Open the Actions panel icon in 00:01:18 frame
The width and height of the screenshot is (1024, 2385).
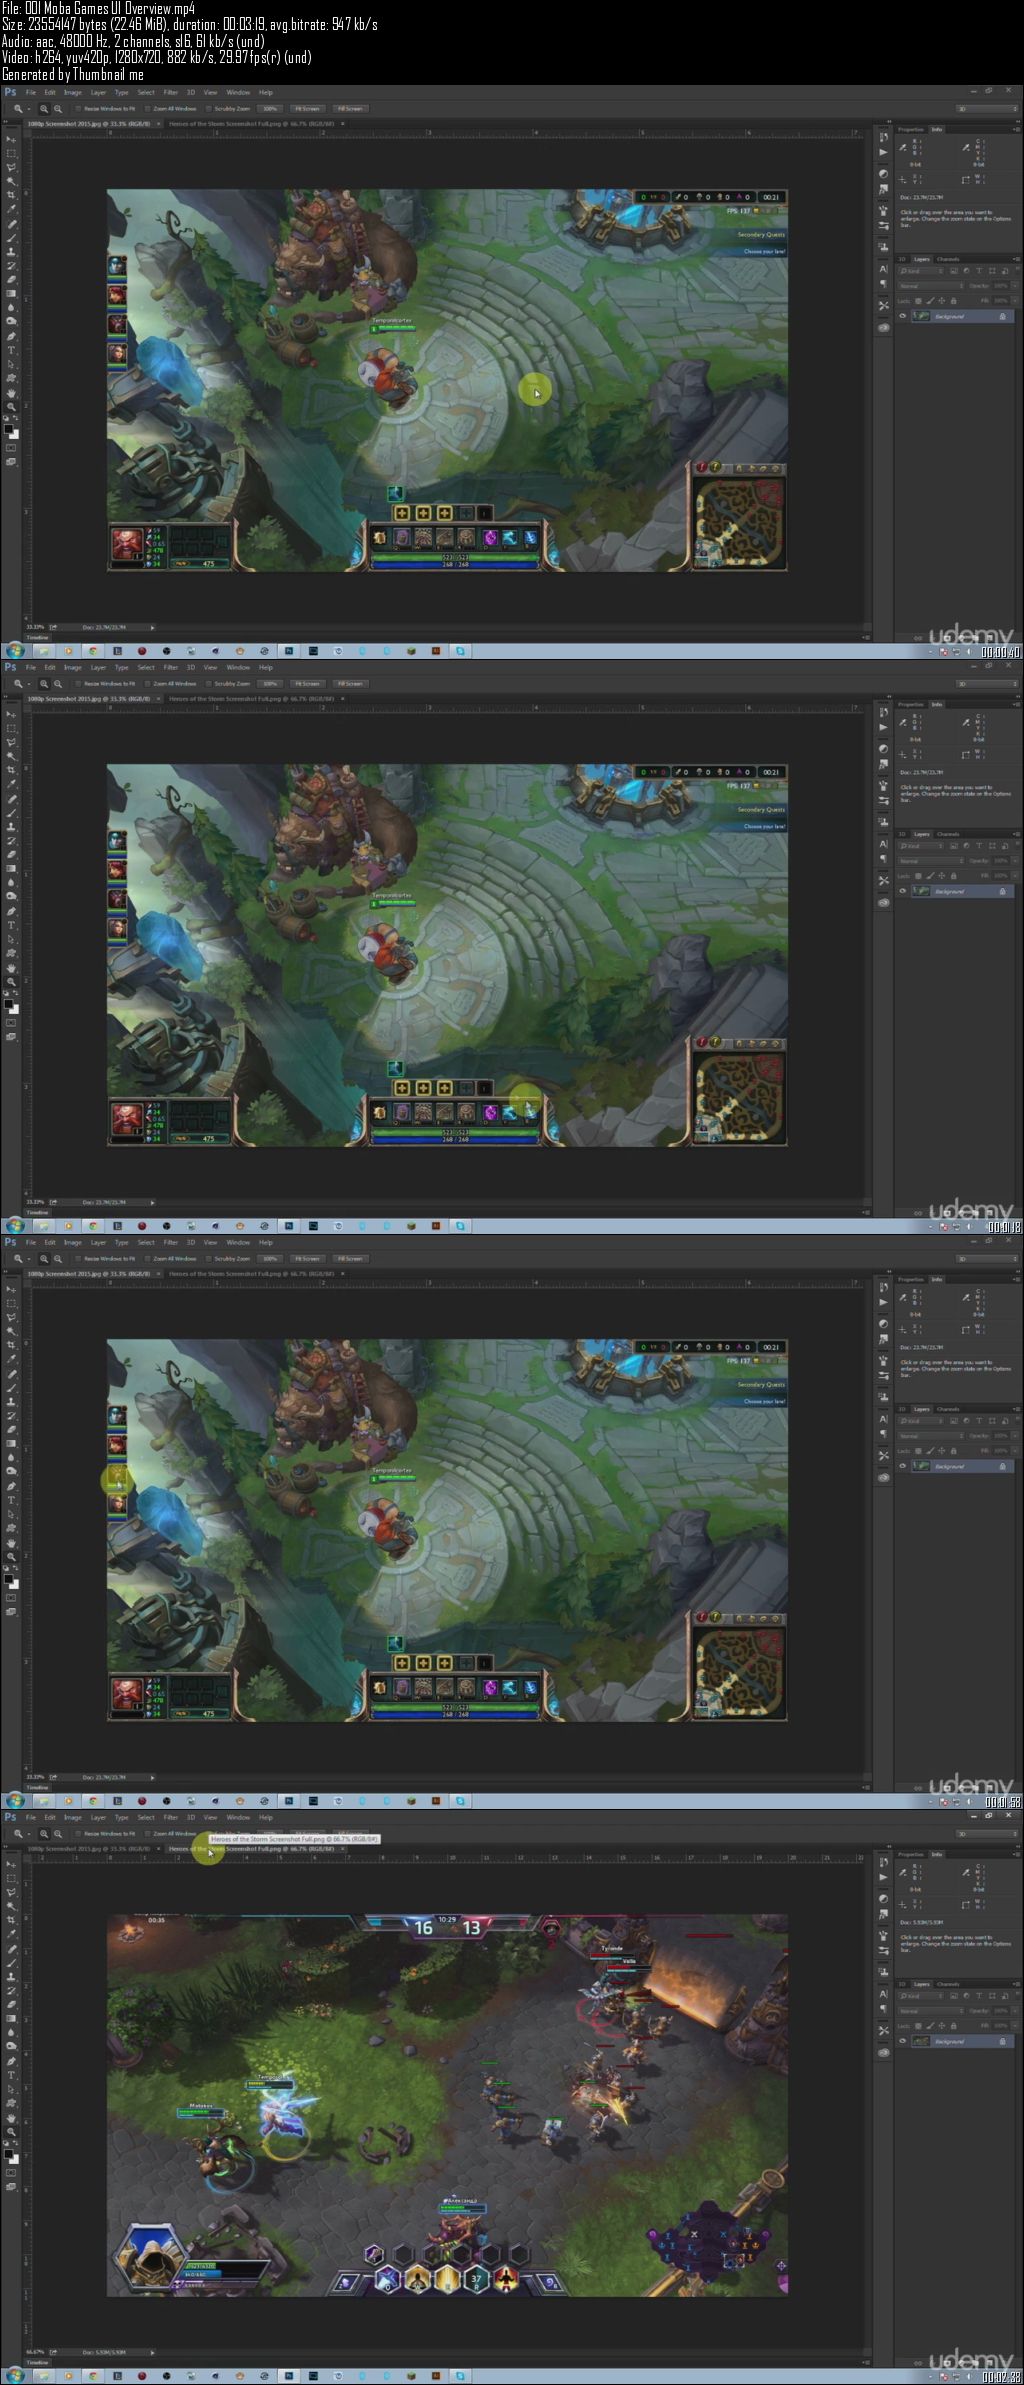pos(884,727)
